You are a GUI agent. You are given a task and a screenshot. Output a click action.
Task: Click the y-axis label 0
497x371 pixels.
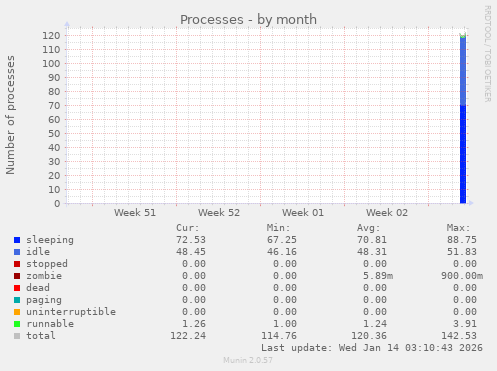click(57, 204)
